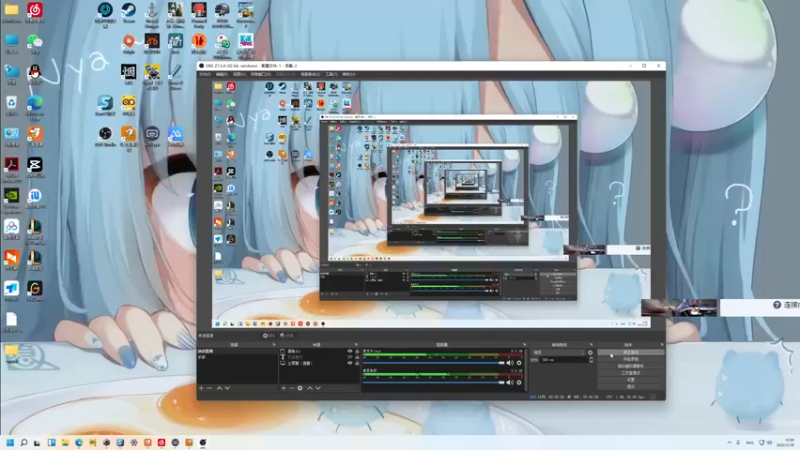Toggle lock of display capture source
The image size is (800, 450).
pos(357,363)
